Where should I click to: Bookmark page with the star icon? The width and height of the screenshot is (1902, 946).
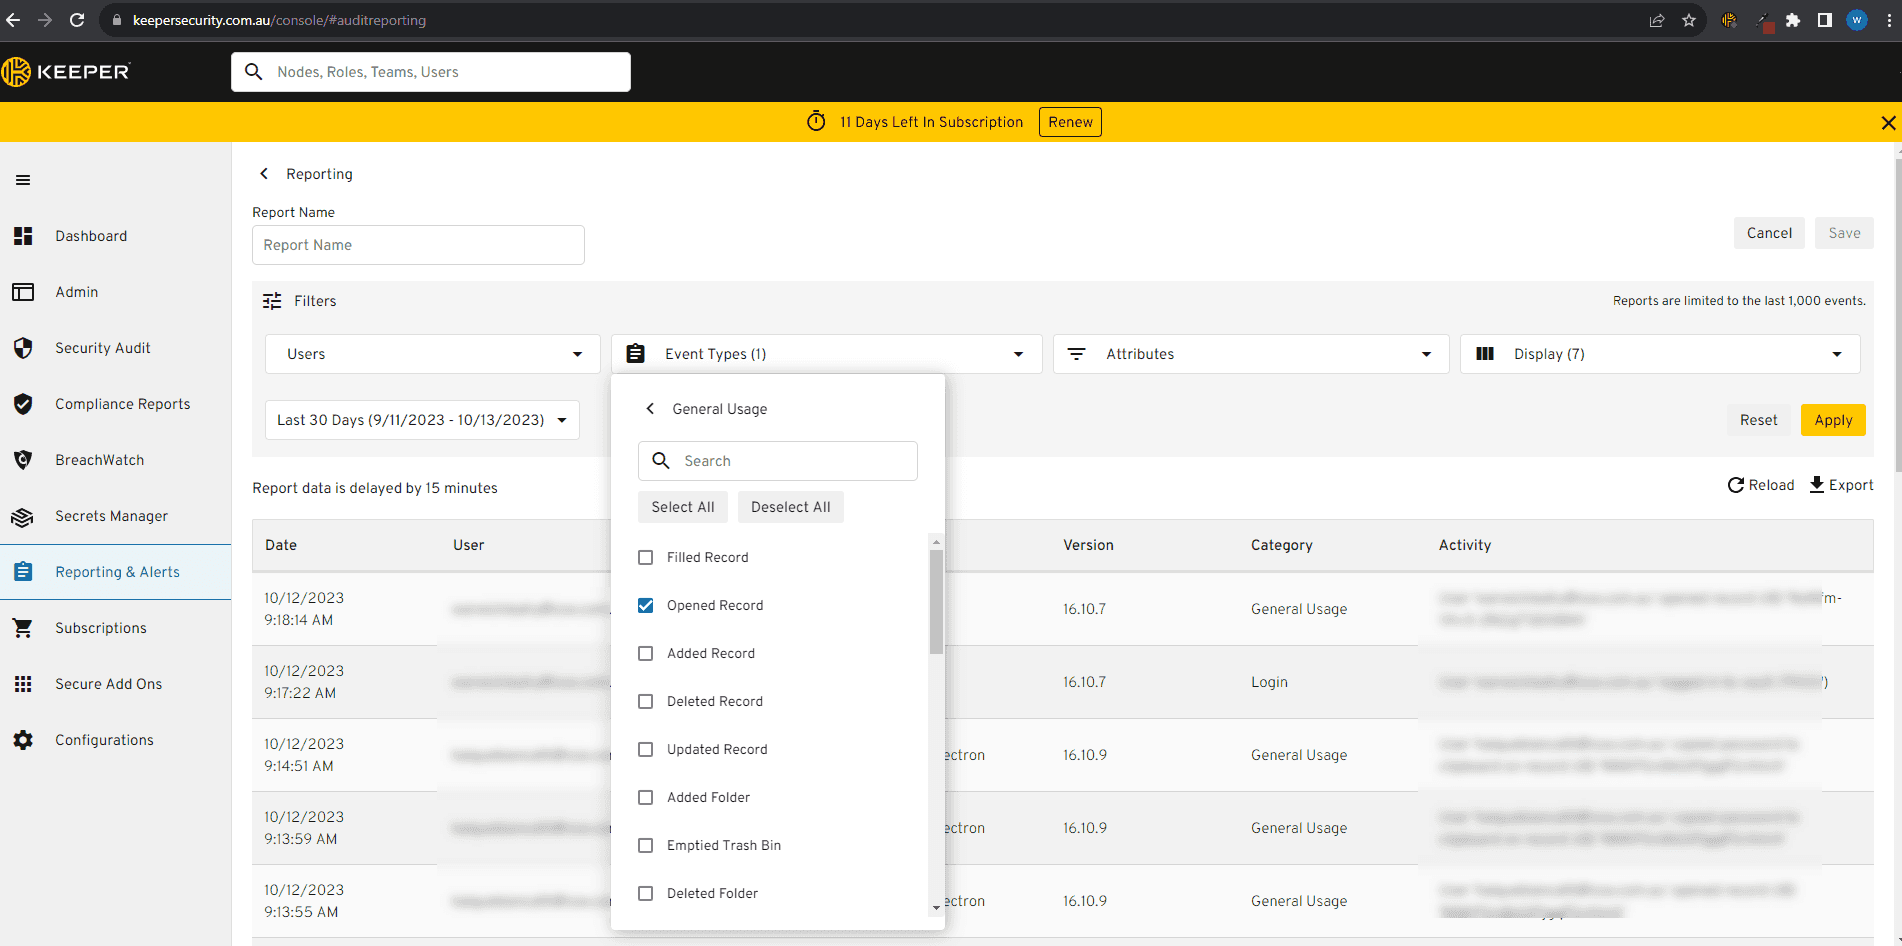(x=1689, y=20)
